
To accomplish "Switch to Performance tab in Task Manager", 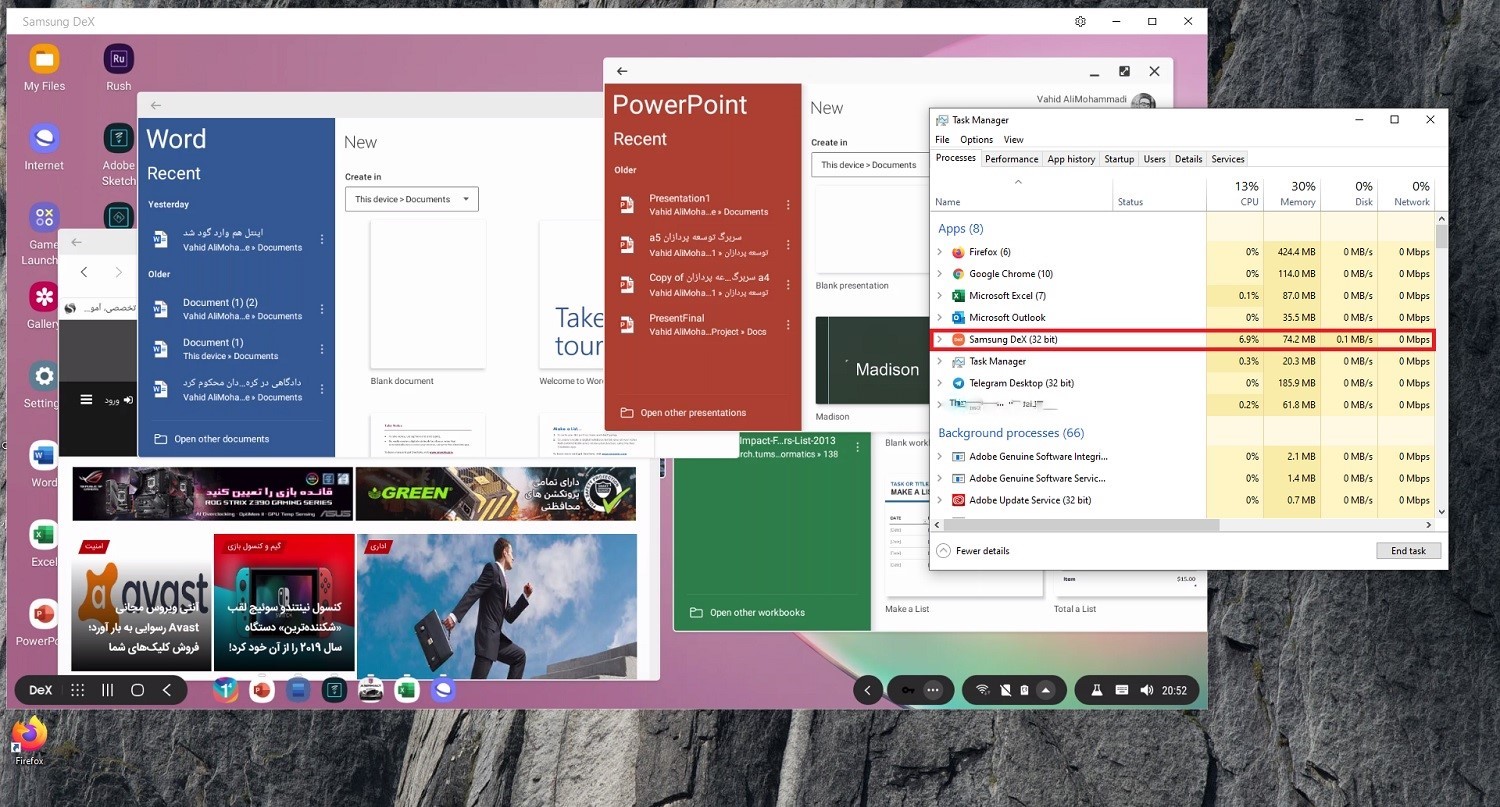I will [x=1012, y=159].
